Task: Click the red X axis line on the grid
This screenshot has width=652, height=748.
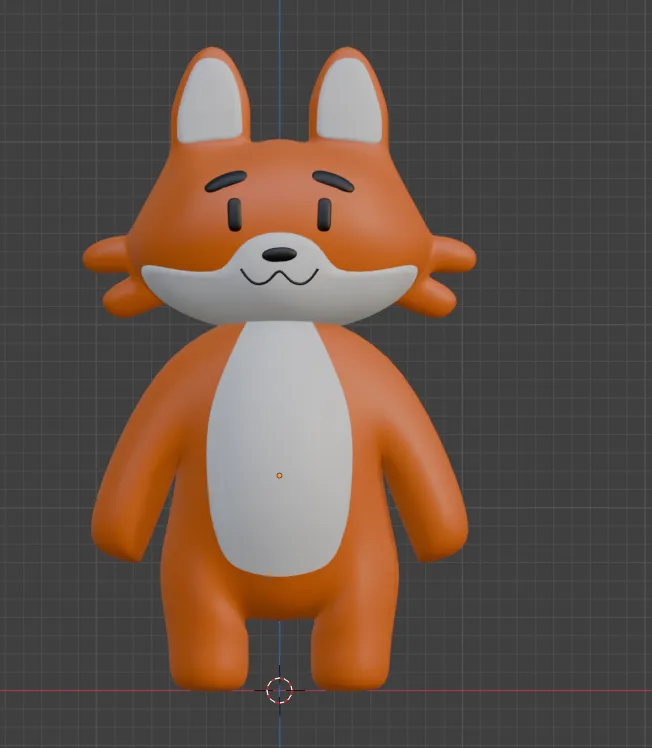Action: pyautogui.click(x=477, y=690)
